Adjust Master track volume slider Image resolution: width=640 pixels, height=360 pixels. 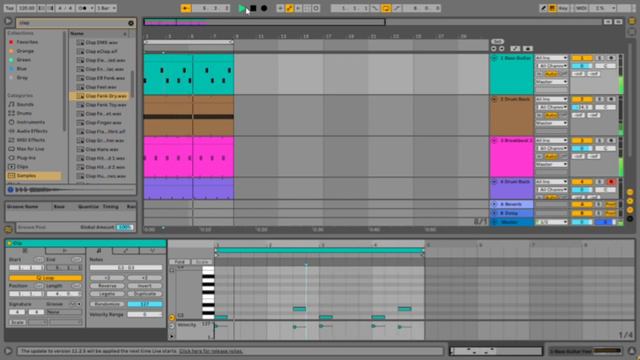coord(582,222)
